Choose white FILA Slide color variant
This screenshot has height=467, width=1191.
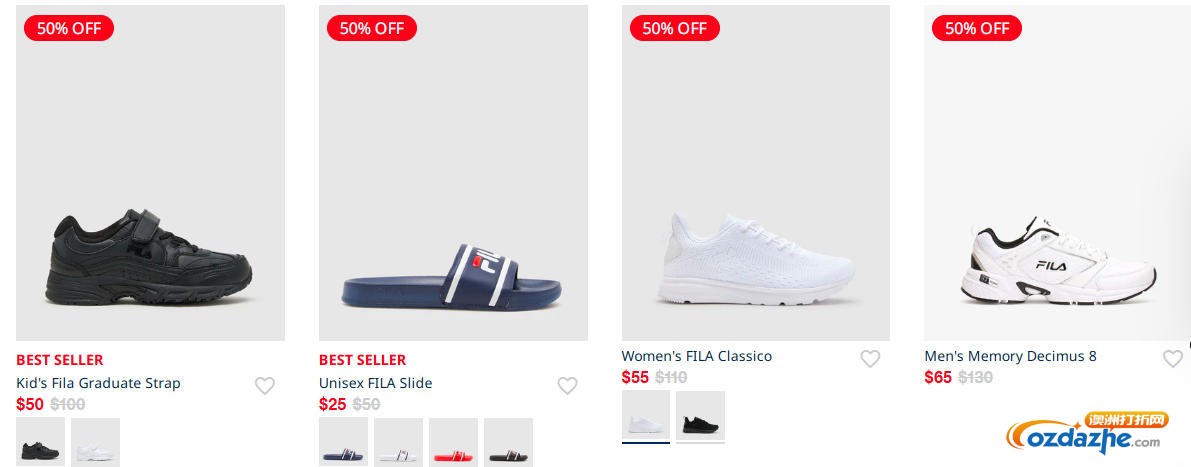coord(399,442)
